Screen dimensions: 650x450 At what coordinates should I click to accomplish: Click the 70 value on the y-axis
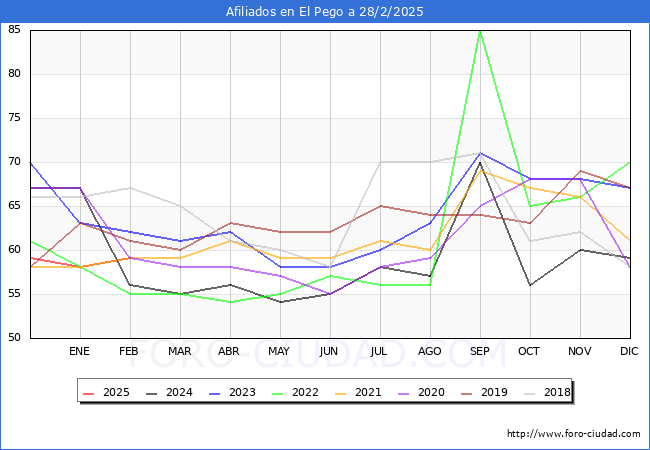click(x=14, y=162)
